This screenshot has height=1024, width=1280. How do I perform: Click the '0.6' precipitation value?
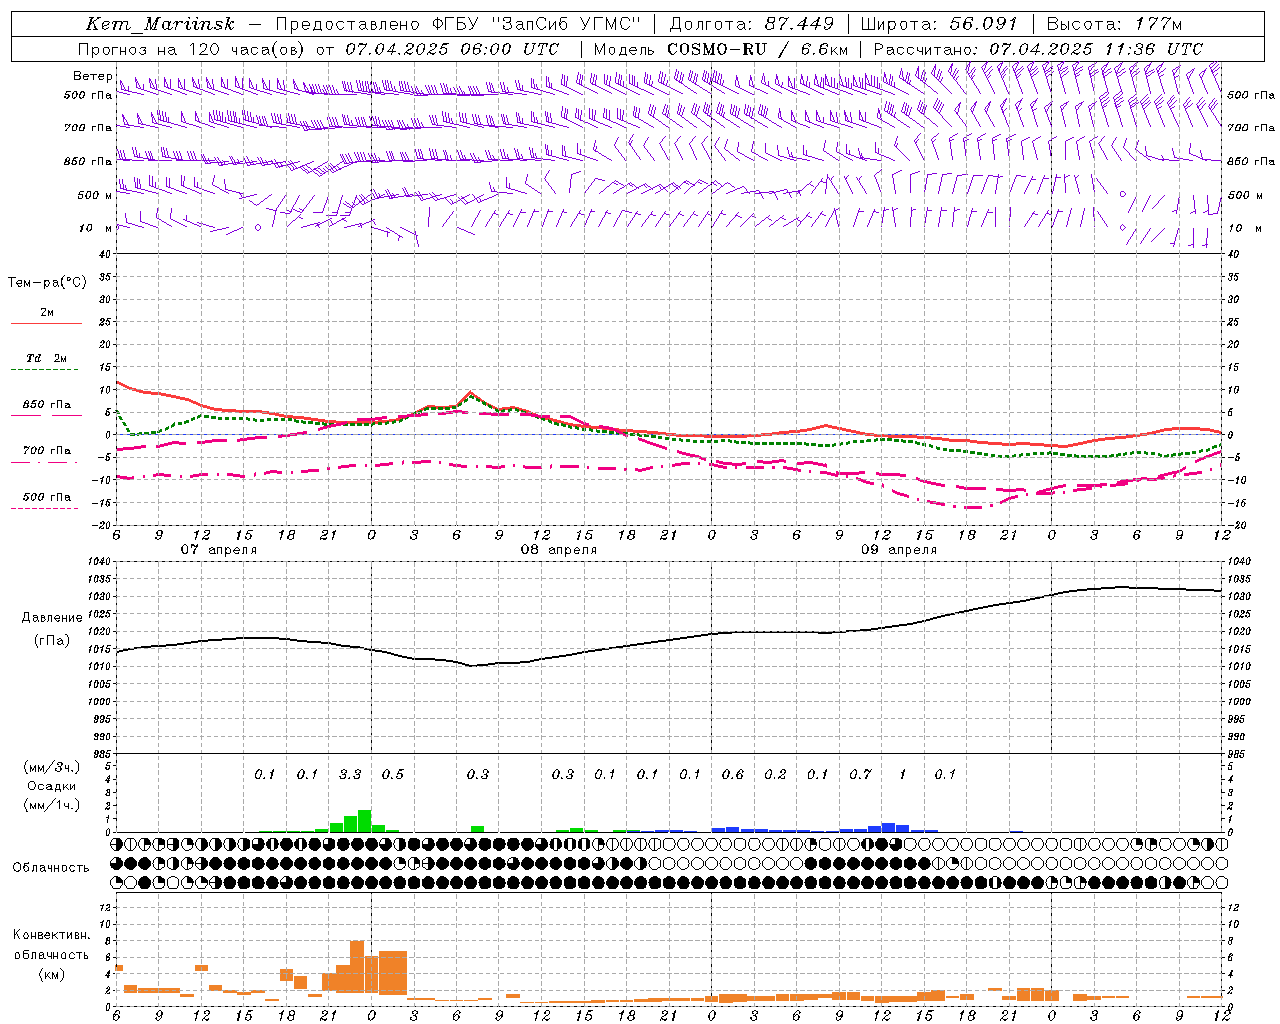(x=733, y=774)
